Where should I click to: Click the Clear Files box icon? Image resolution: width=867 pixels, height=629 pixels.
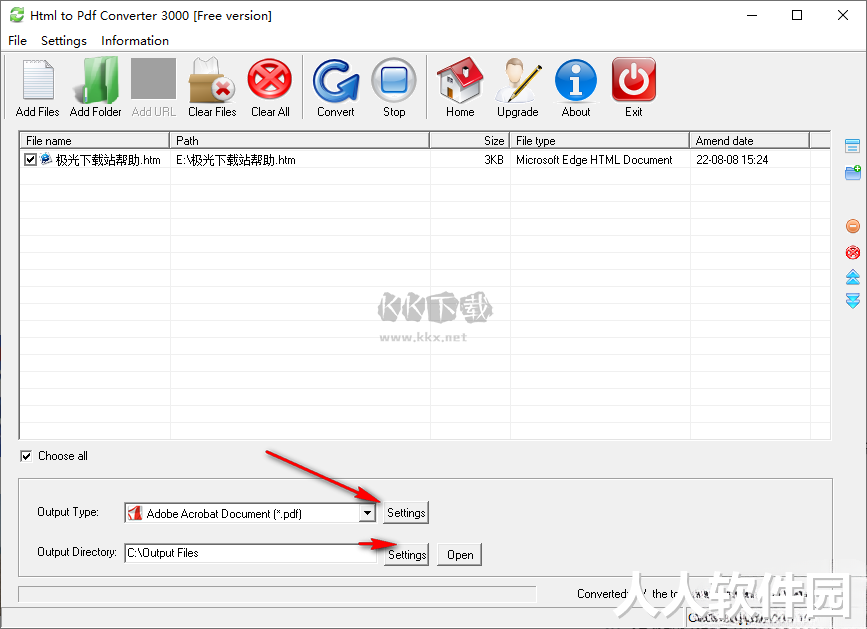(212, 81)
